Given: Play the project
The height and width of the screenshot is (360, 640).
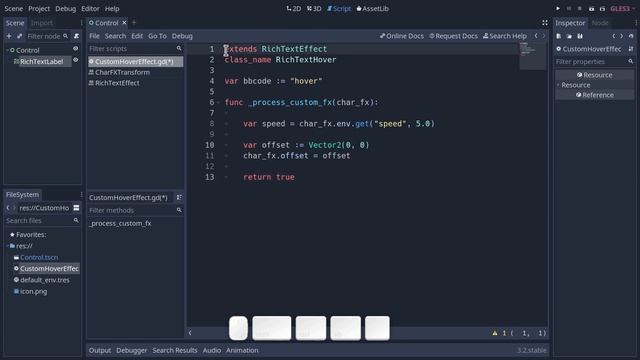Looking at the screenshot, I should pos(558,9).
